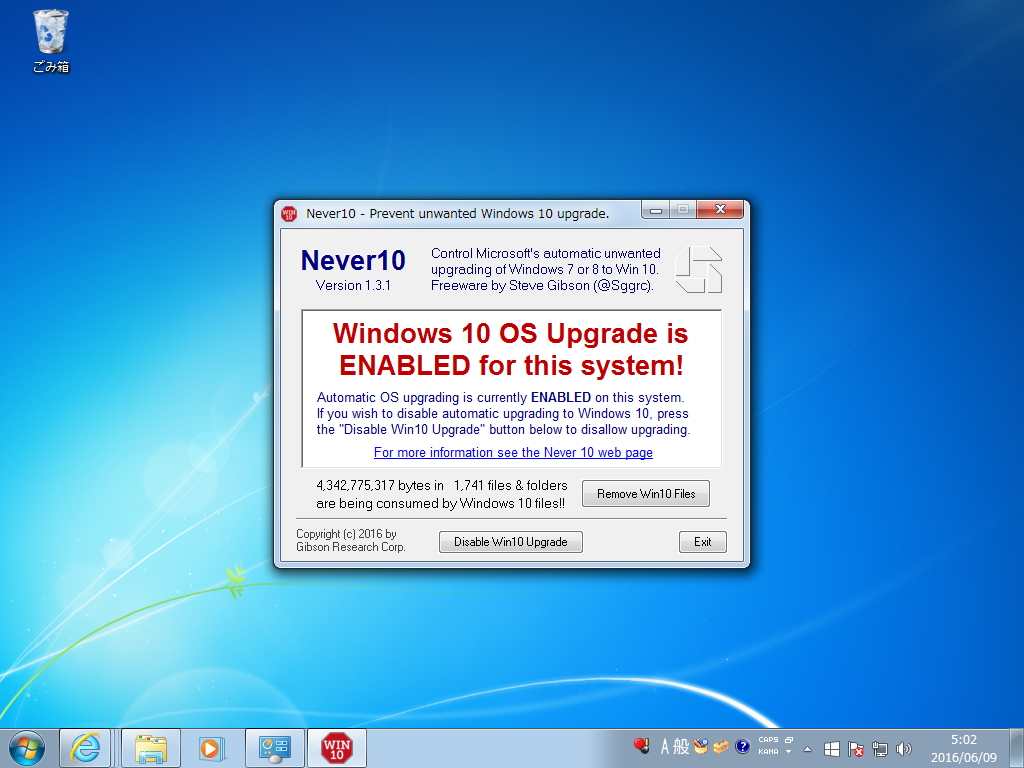Viewport: 1024px width, 768px height.
Task: Click the speaker icon in the system tray
Action: (903, 748)
